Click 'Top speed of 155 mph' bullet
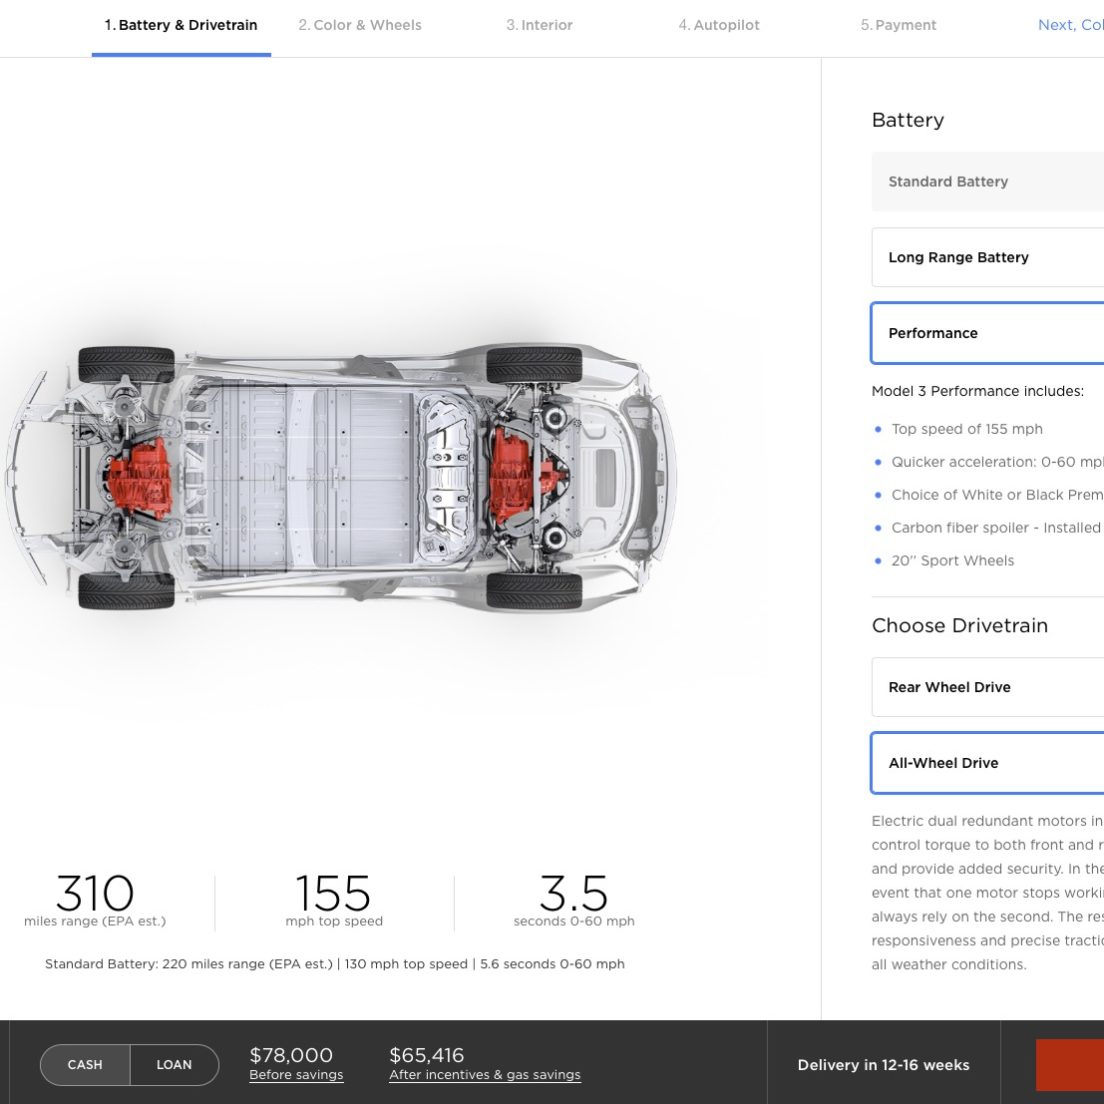1104x1104 pixels. click(x=967, y=429)
